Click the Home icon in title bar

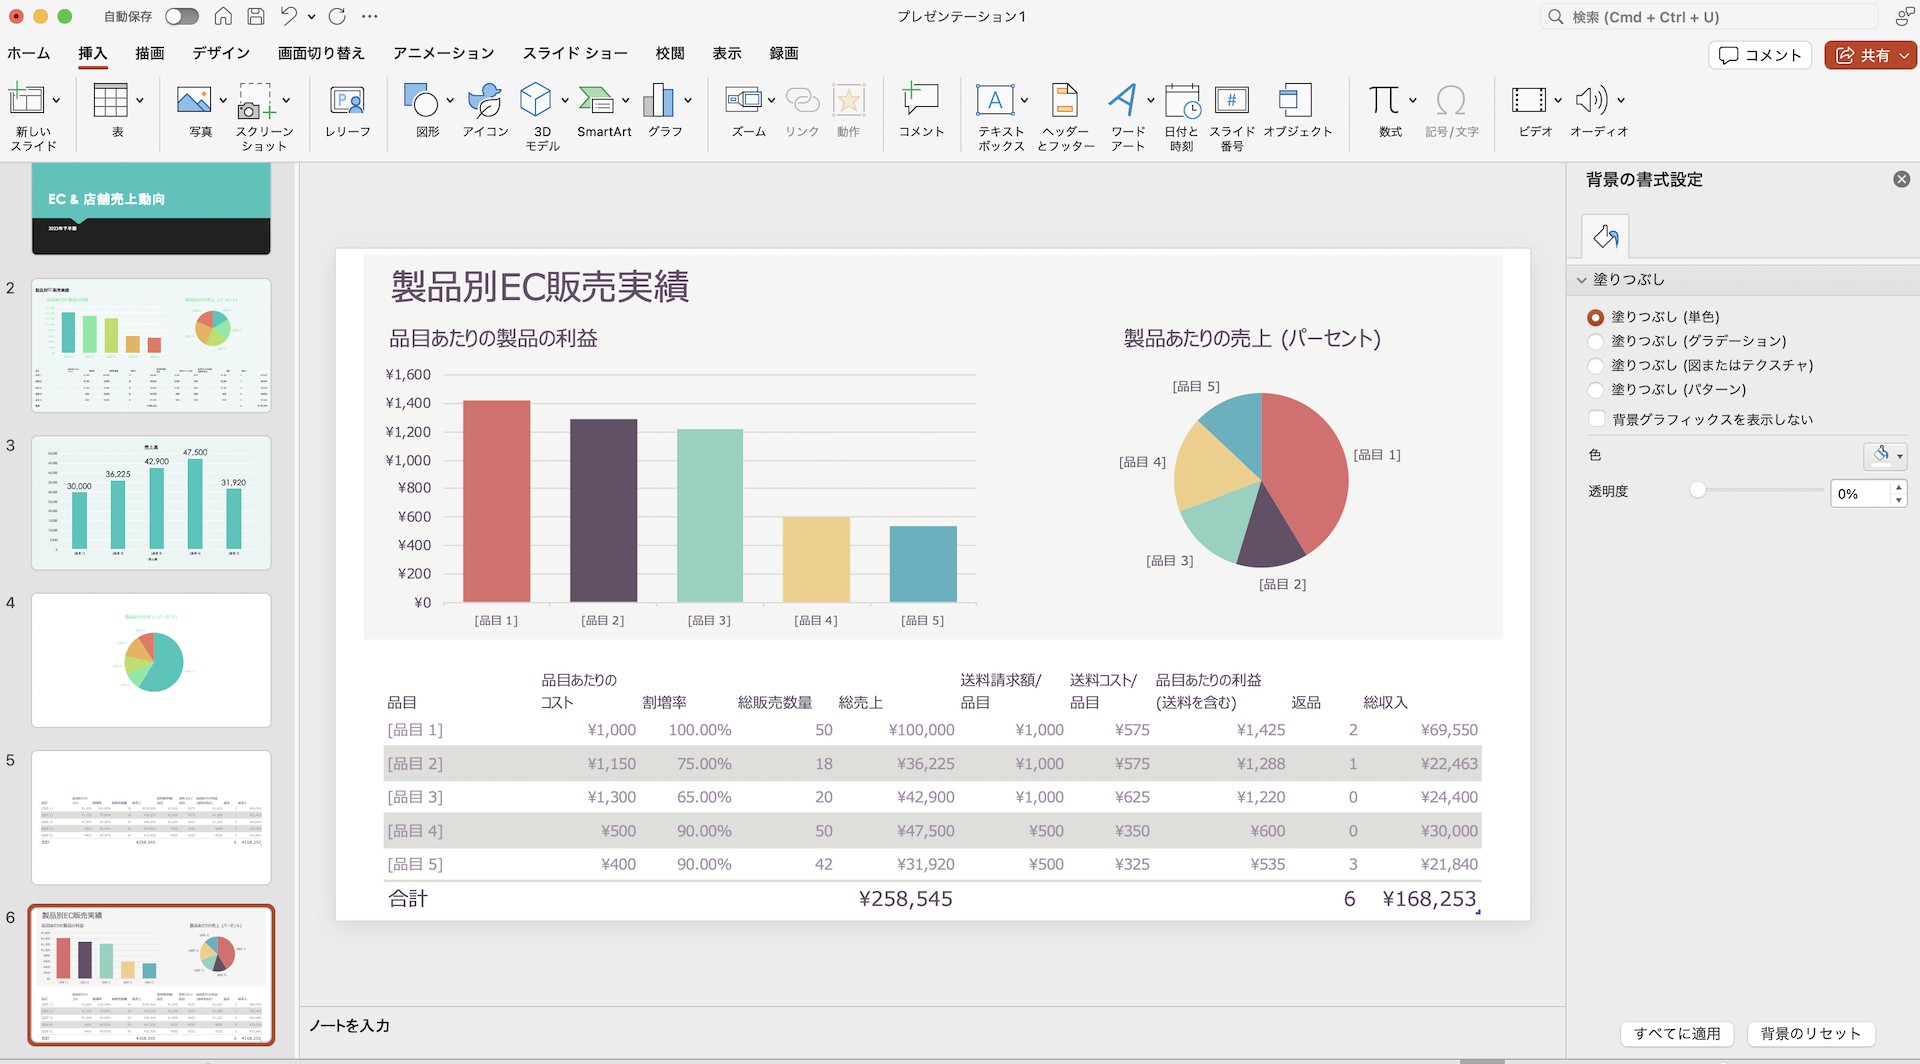click(x=224, y=16)
